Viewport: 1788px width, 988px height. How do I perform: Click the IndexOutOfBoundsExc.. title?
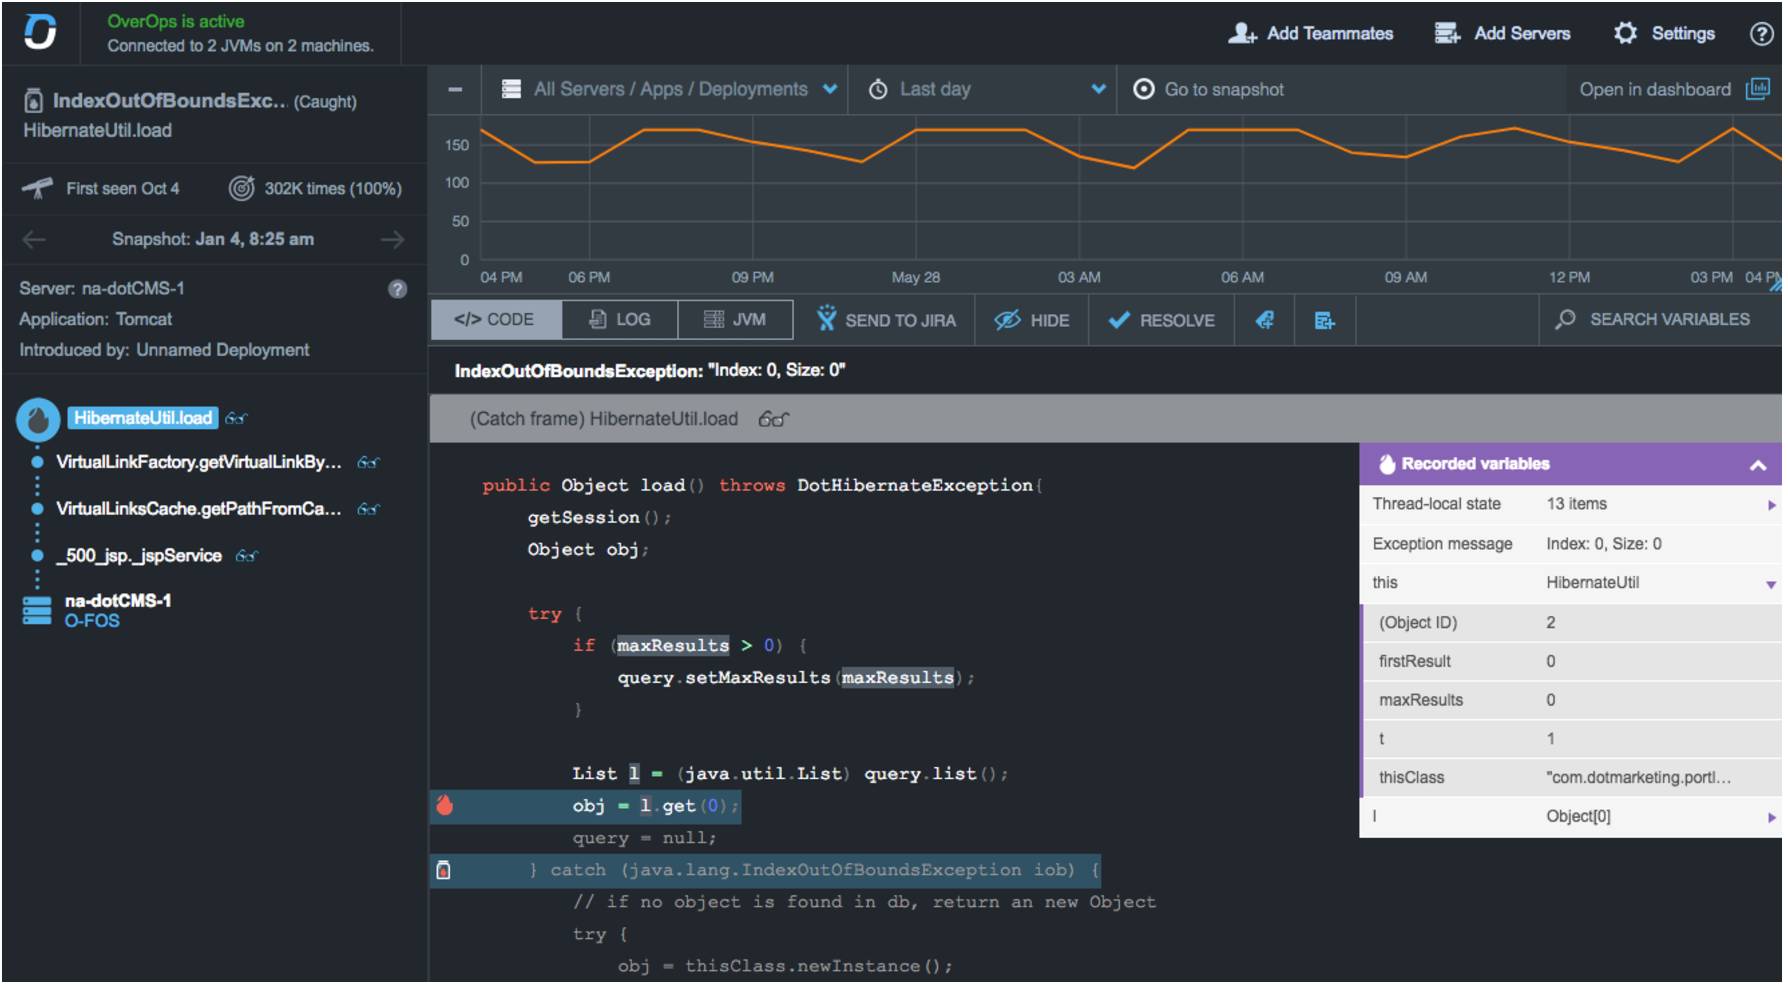pos(170,100)
